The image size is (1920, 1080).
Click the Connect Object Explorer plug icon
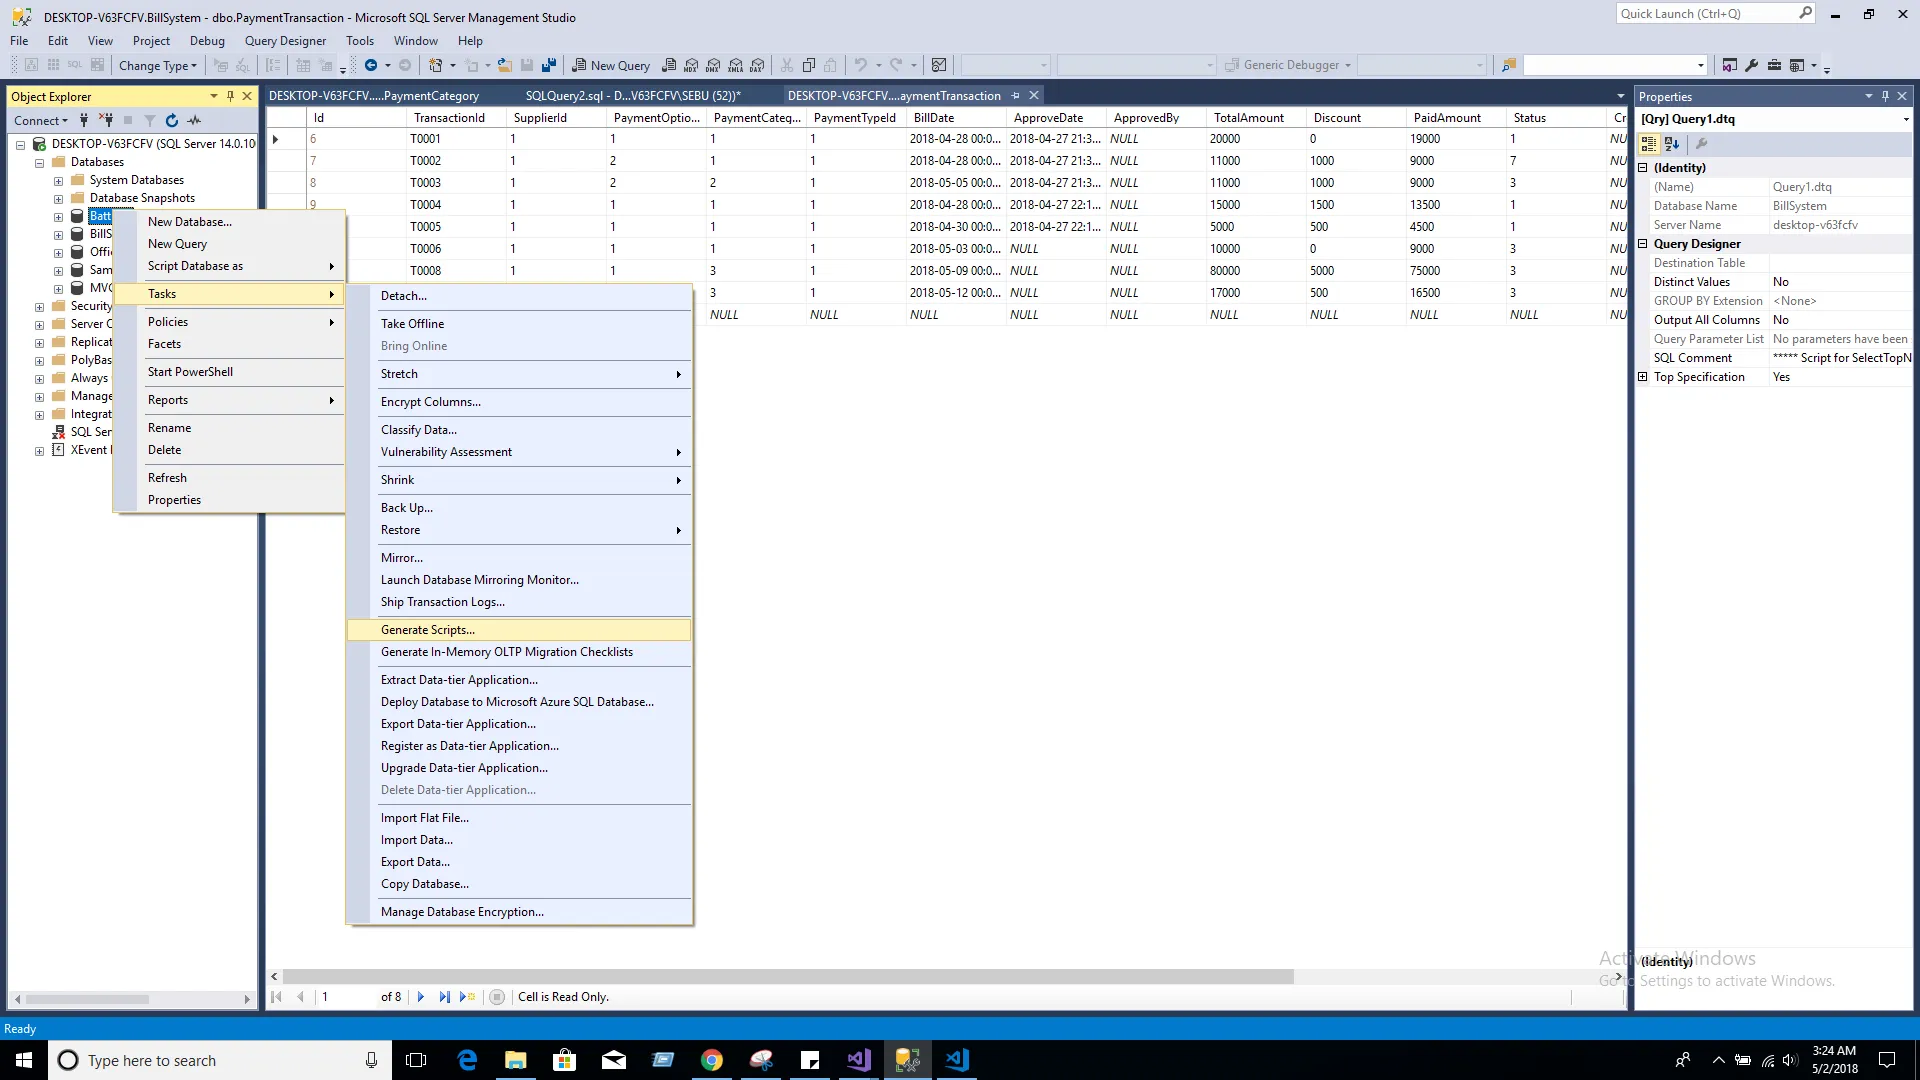click(x=84, y=120)
